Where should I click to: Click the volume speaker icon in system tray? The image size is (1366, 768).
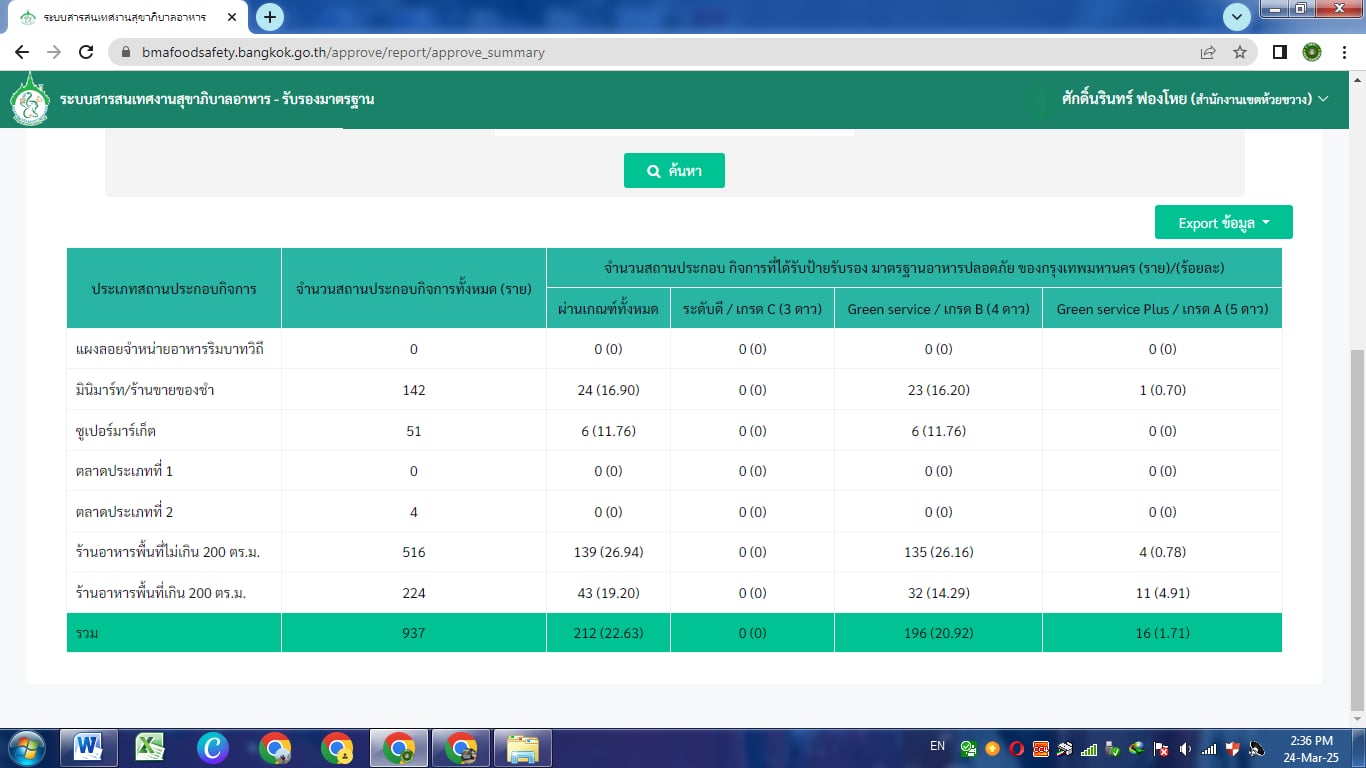coord(1185,748)
